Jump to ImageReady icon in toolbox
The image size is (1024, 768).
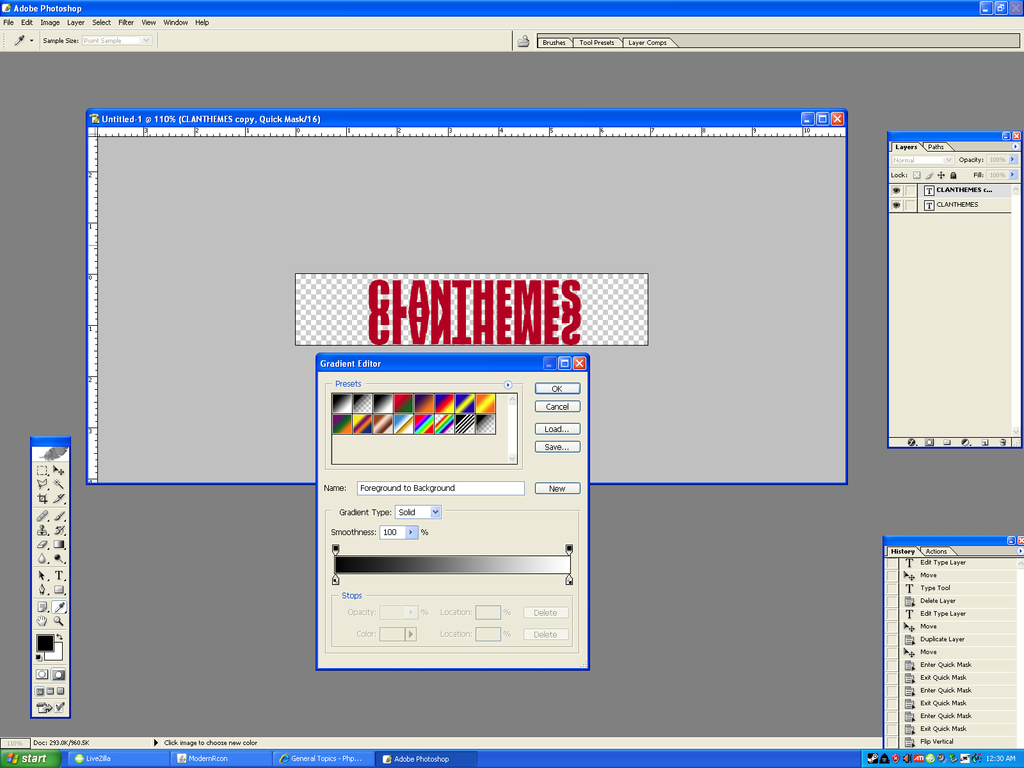(51, 707)
